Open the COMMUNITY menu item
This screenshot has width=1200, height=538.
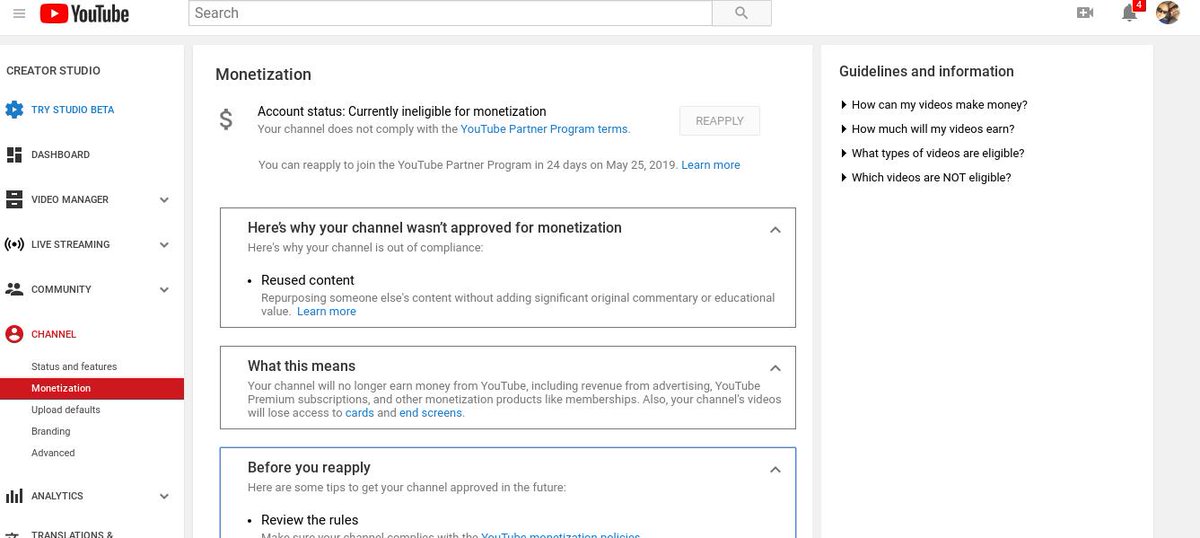[61, 290]
